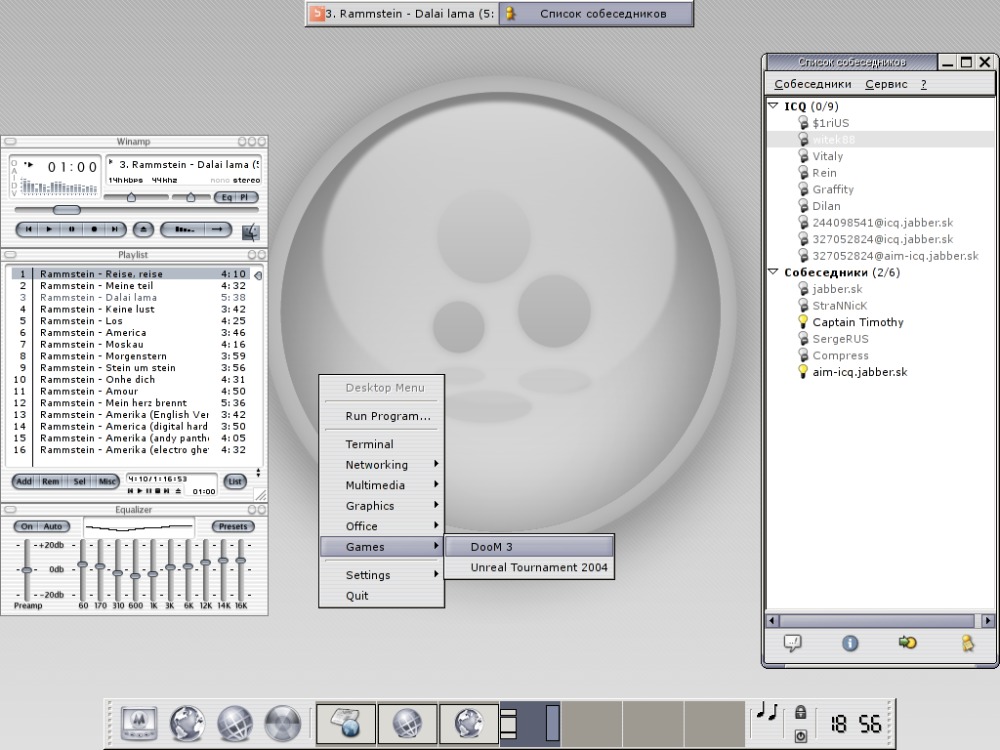Click Quit in Desktop Menu
This screenshot has height=750, width=1000.
click(381, 596)
